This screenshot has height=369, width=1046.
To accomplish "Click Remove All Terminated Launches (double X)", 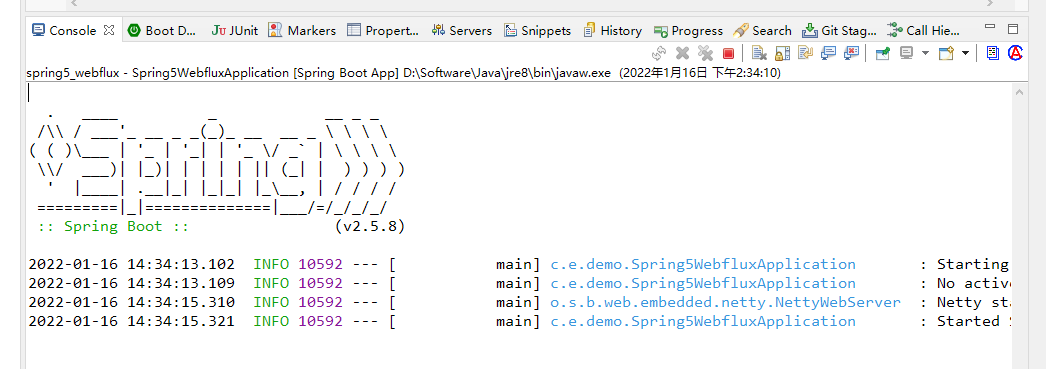I will [705, 53].
